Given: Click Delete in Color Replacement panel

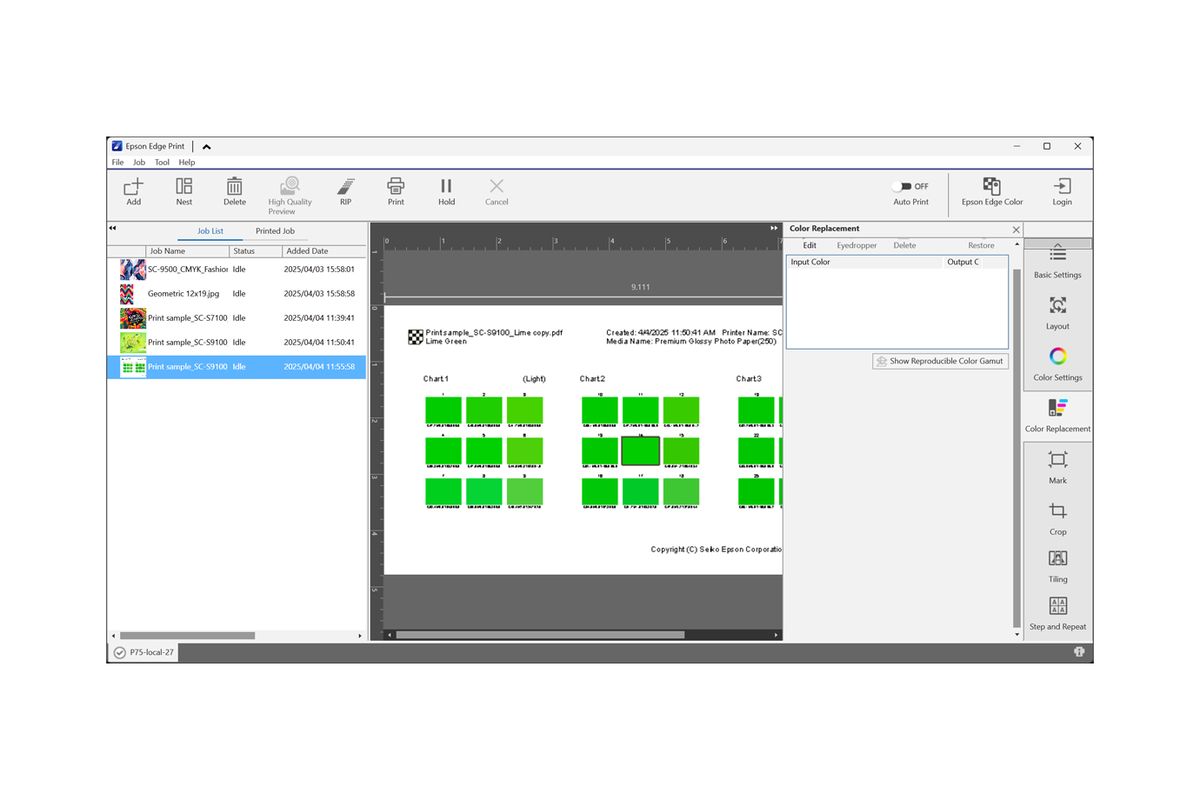Looking at the screenshot, I should click(905, 245).
